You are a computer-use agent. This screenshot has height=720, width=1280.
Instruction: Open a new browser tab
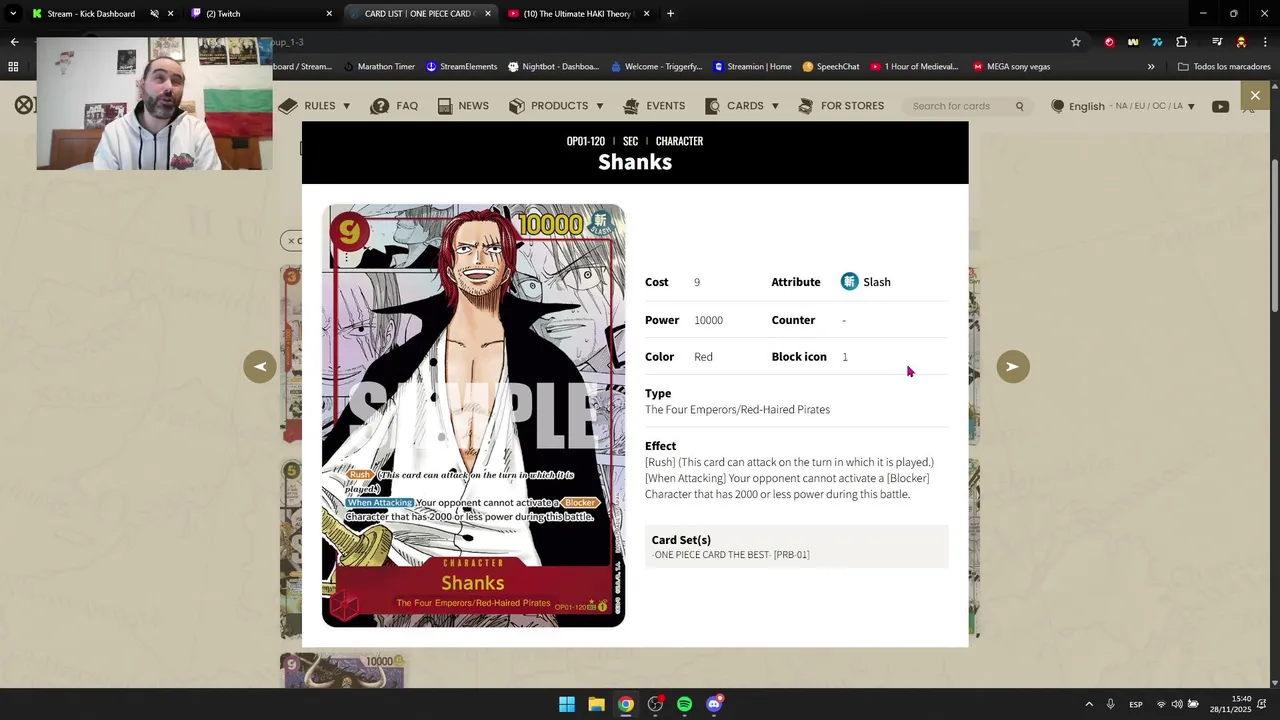coord(670,14)
